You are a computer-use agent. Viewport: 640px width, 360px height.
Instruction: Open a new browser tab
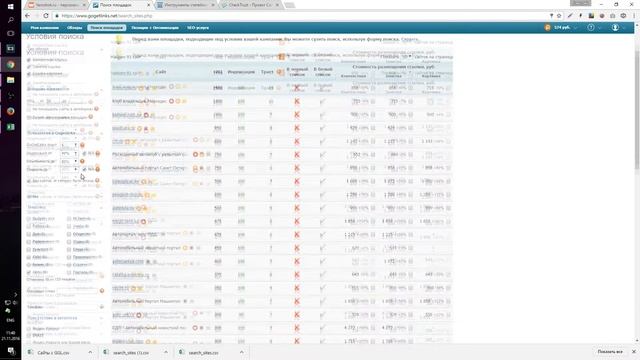pyautogui.click(x=289, y=5)
